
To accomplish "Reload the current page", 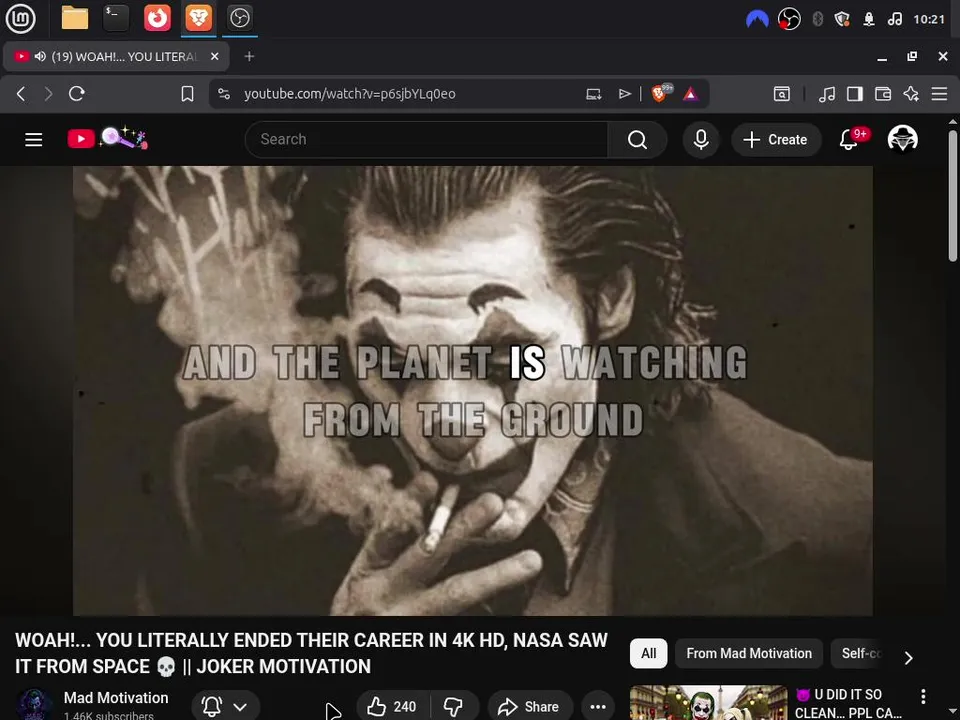I will coord(77,94).
